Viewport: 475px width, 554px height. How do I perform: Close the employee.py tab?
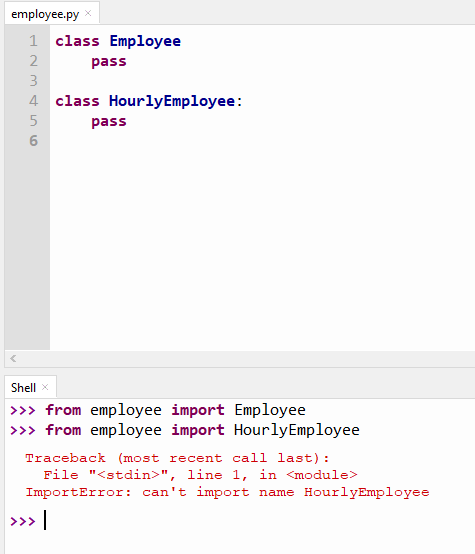point(88,13)
